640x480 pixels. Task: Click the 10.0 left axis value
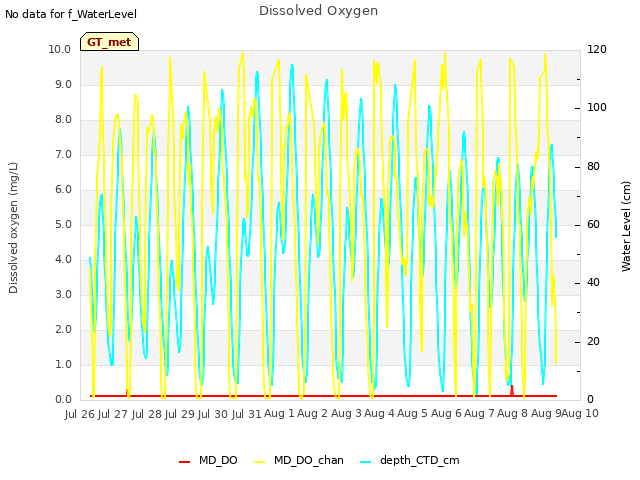pyautogui.click(x=60, y=49)
